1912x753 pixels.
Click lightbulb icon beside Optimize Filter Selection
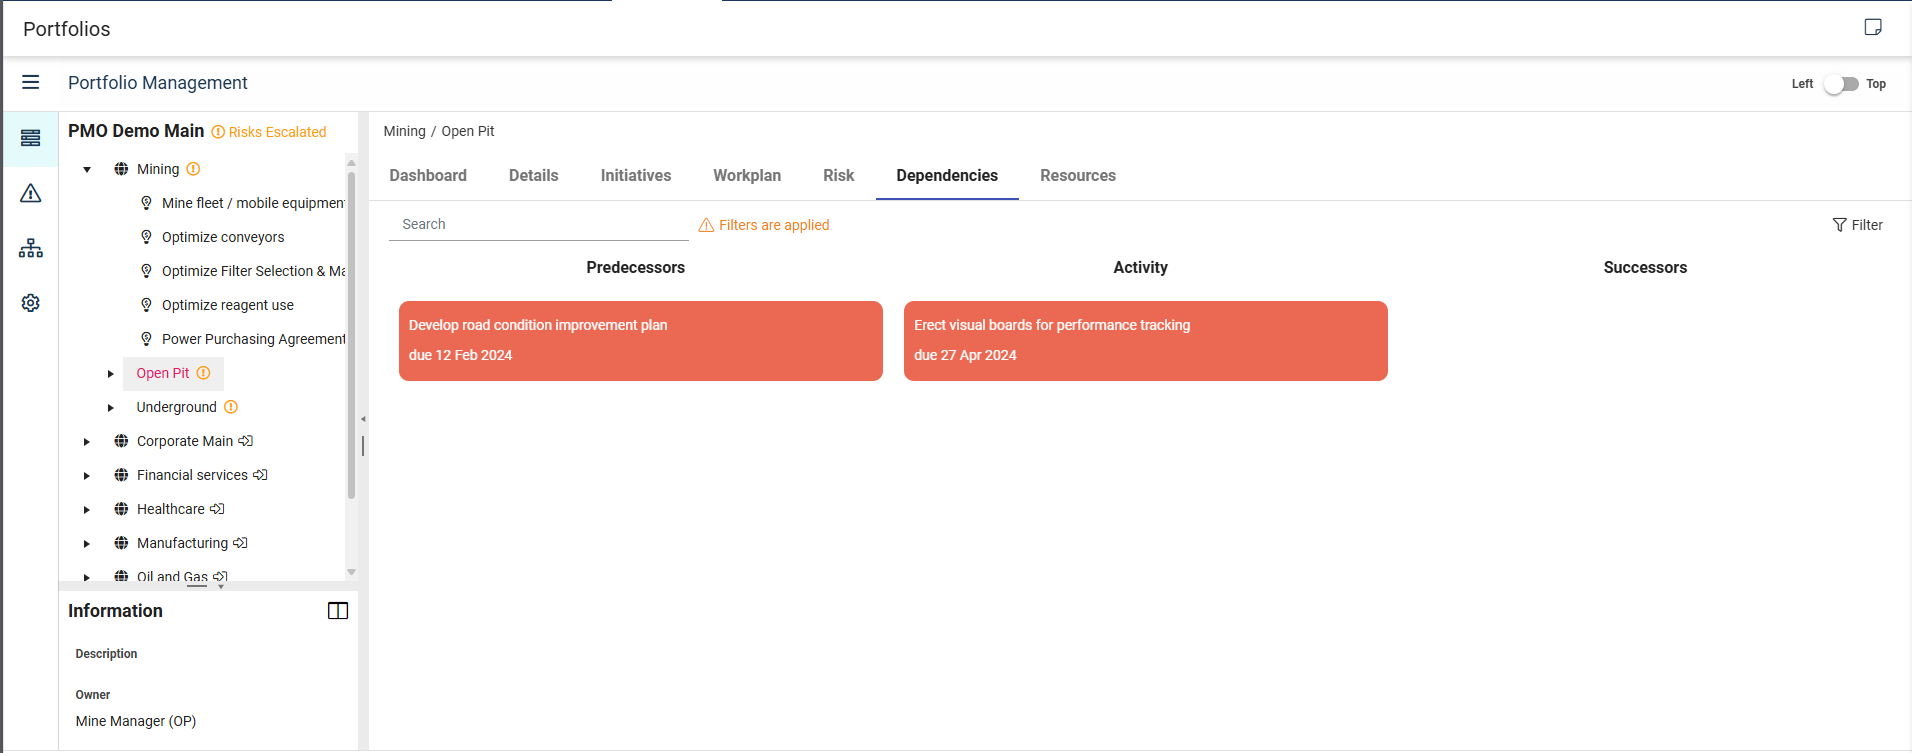146,271
